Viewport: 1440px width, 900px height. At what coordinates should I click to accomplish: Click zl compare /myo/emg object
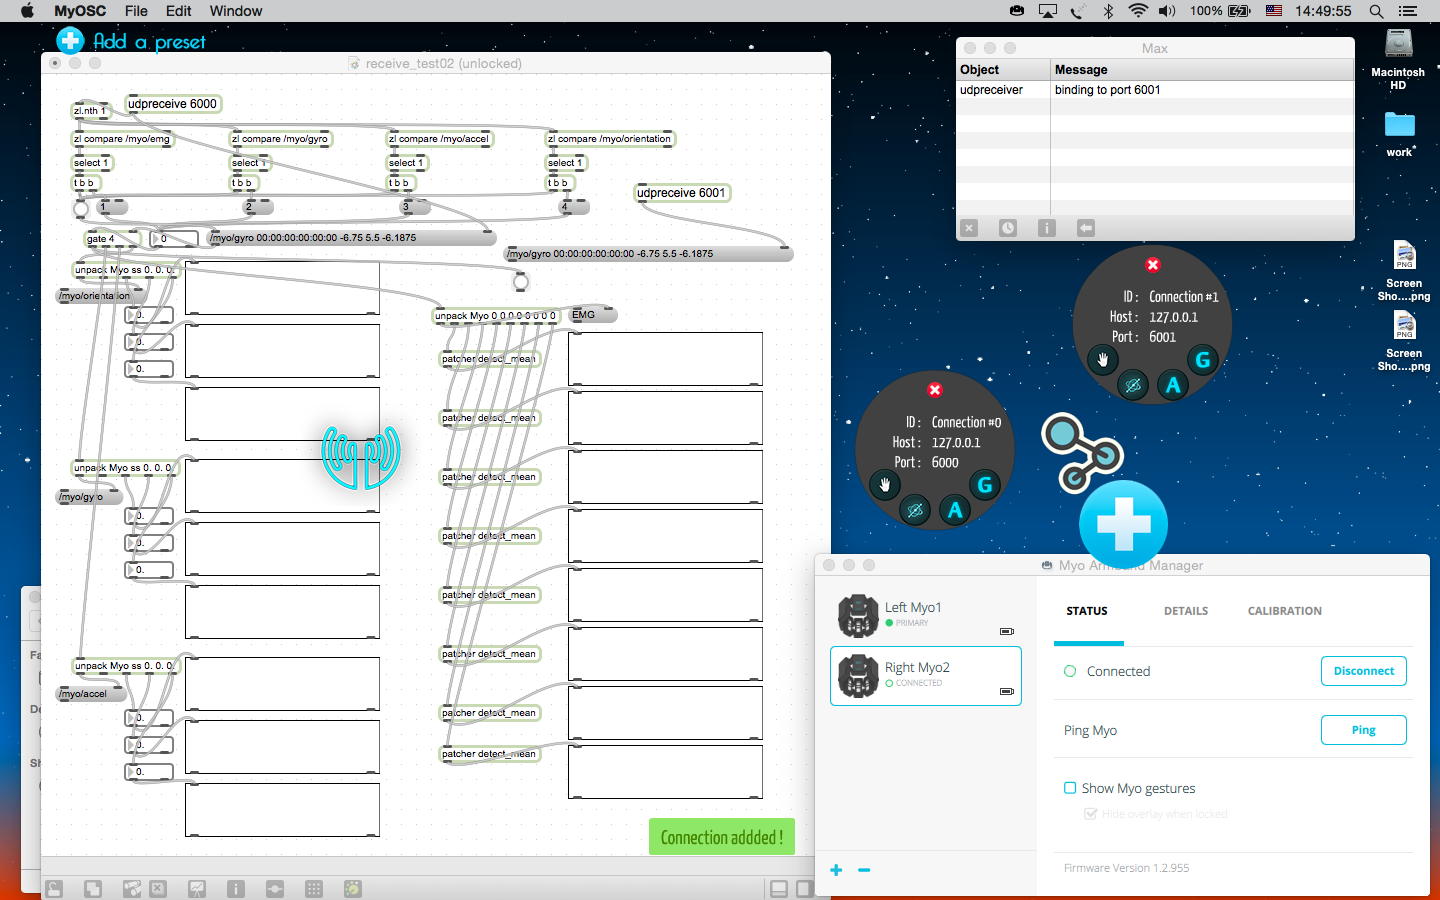coord(122,139)
